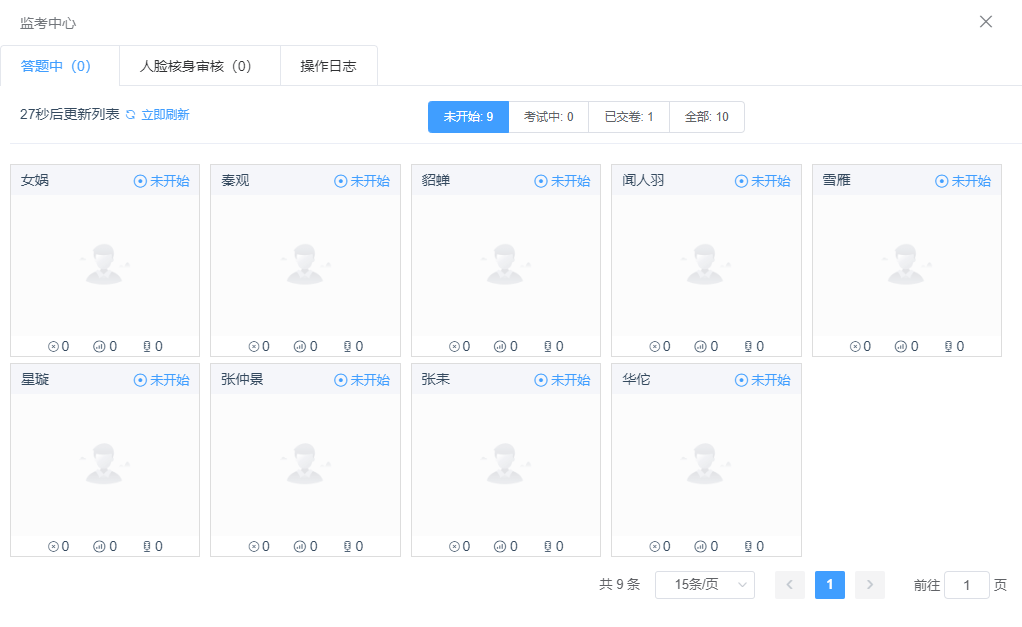The height and width of the screenshot is (627, 1022).
Task: Click the 立即刷新 link
Action: pyautogui.click(x=165, y=115)
